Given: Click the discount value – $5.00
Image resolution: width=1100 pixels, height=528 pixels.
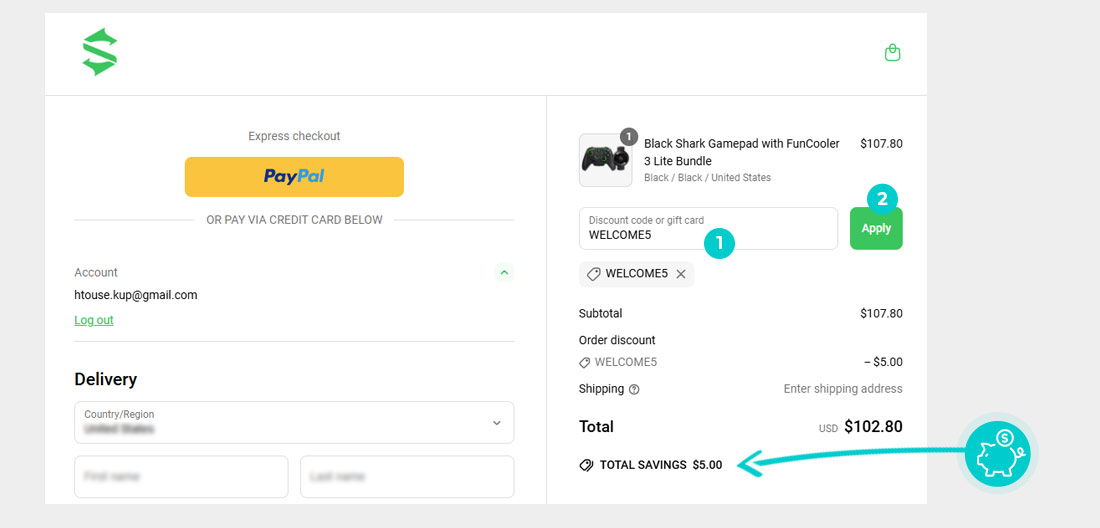Looking at the screenshot, I should (x=883, y=363).
